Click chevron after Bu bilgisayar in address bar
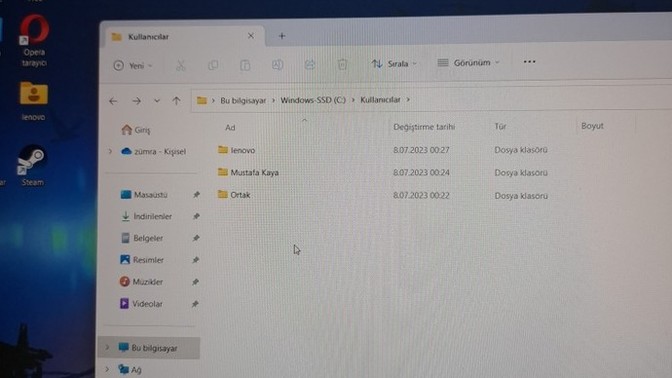The height and width of the screenshot is (378, 672). coord(273,100)
